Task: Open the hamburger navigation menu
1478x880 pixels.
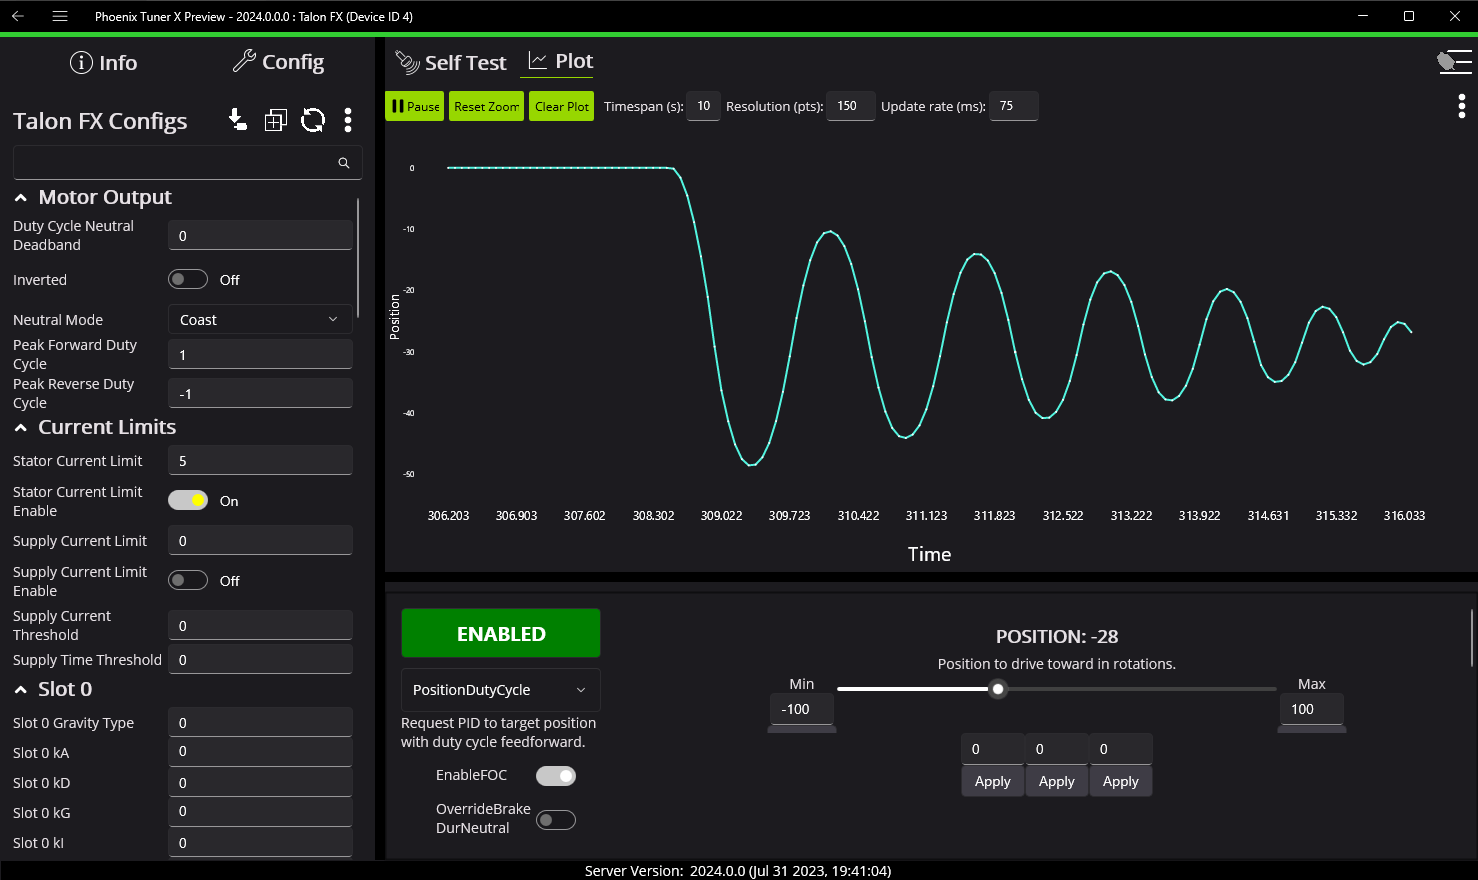Action: pyautogui.click(x=60, y=16)
